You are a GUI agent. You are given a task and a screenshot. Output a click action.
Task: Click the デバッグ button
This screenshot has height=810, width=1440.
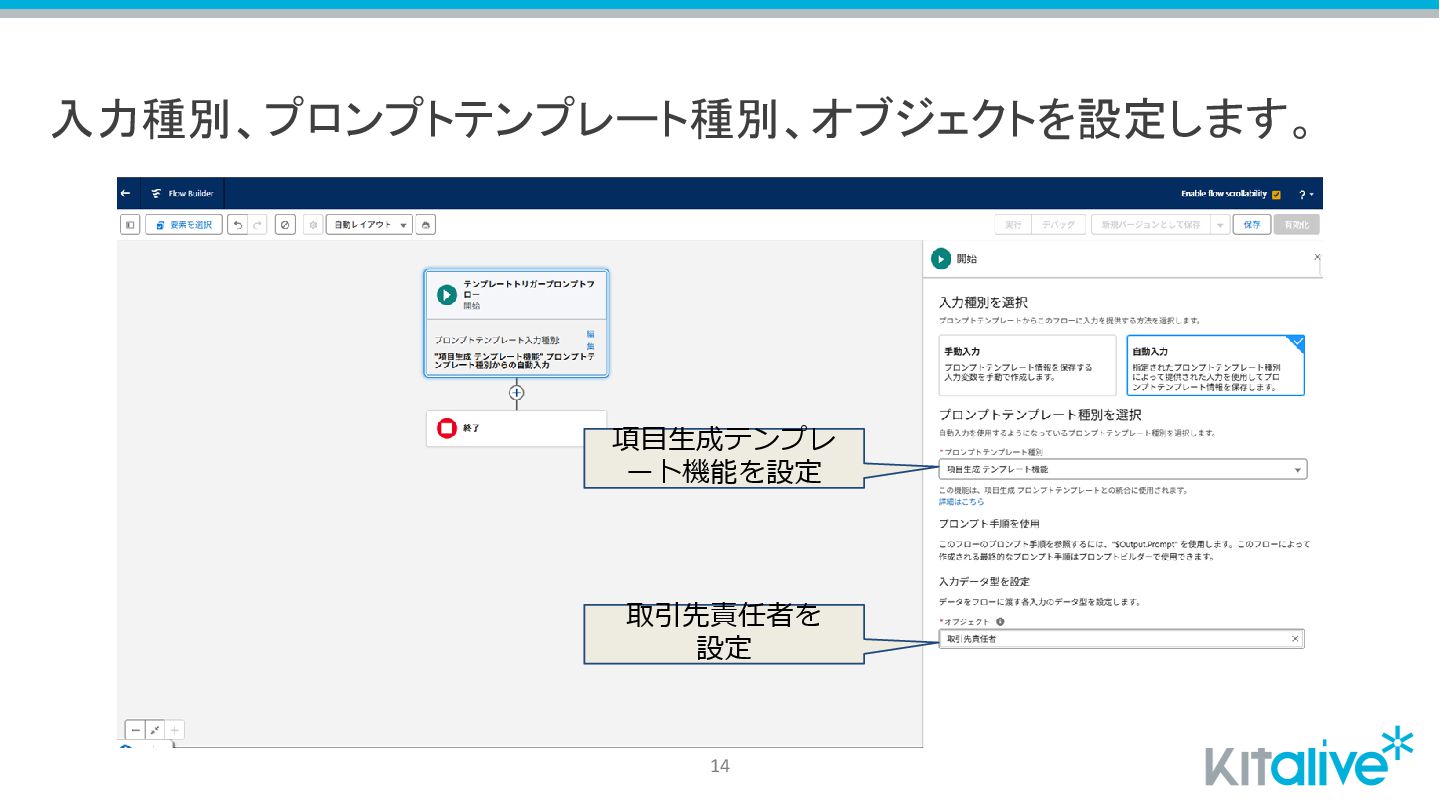[1058, 225]
